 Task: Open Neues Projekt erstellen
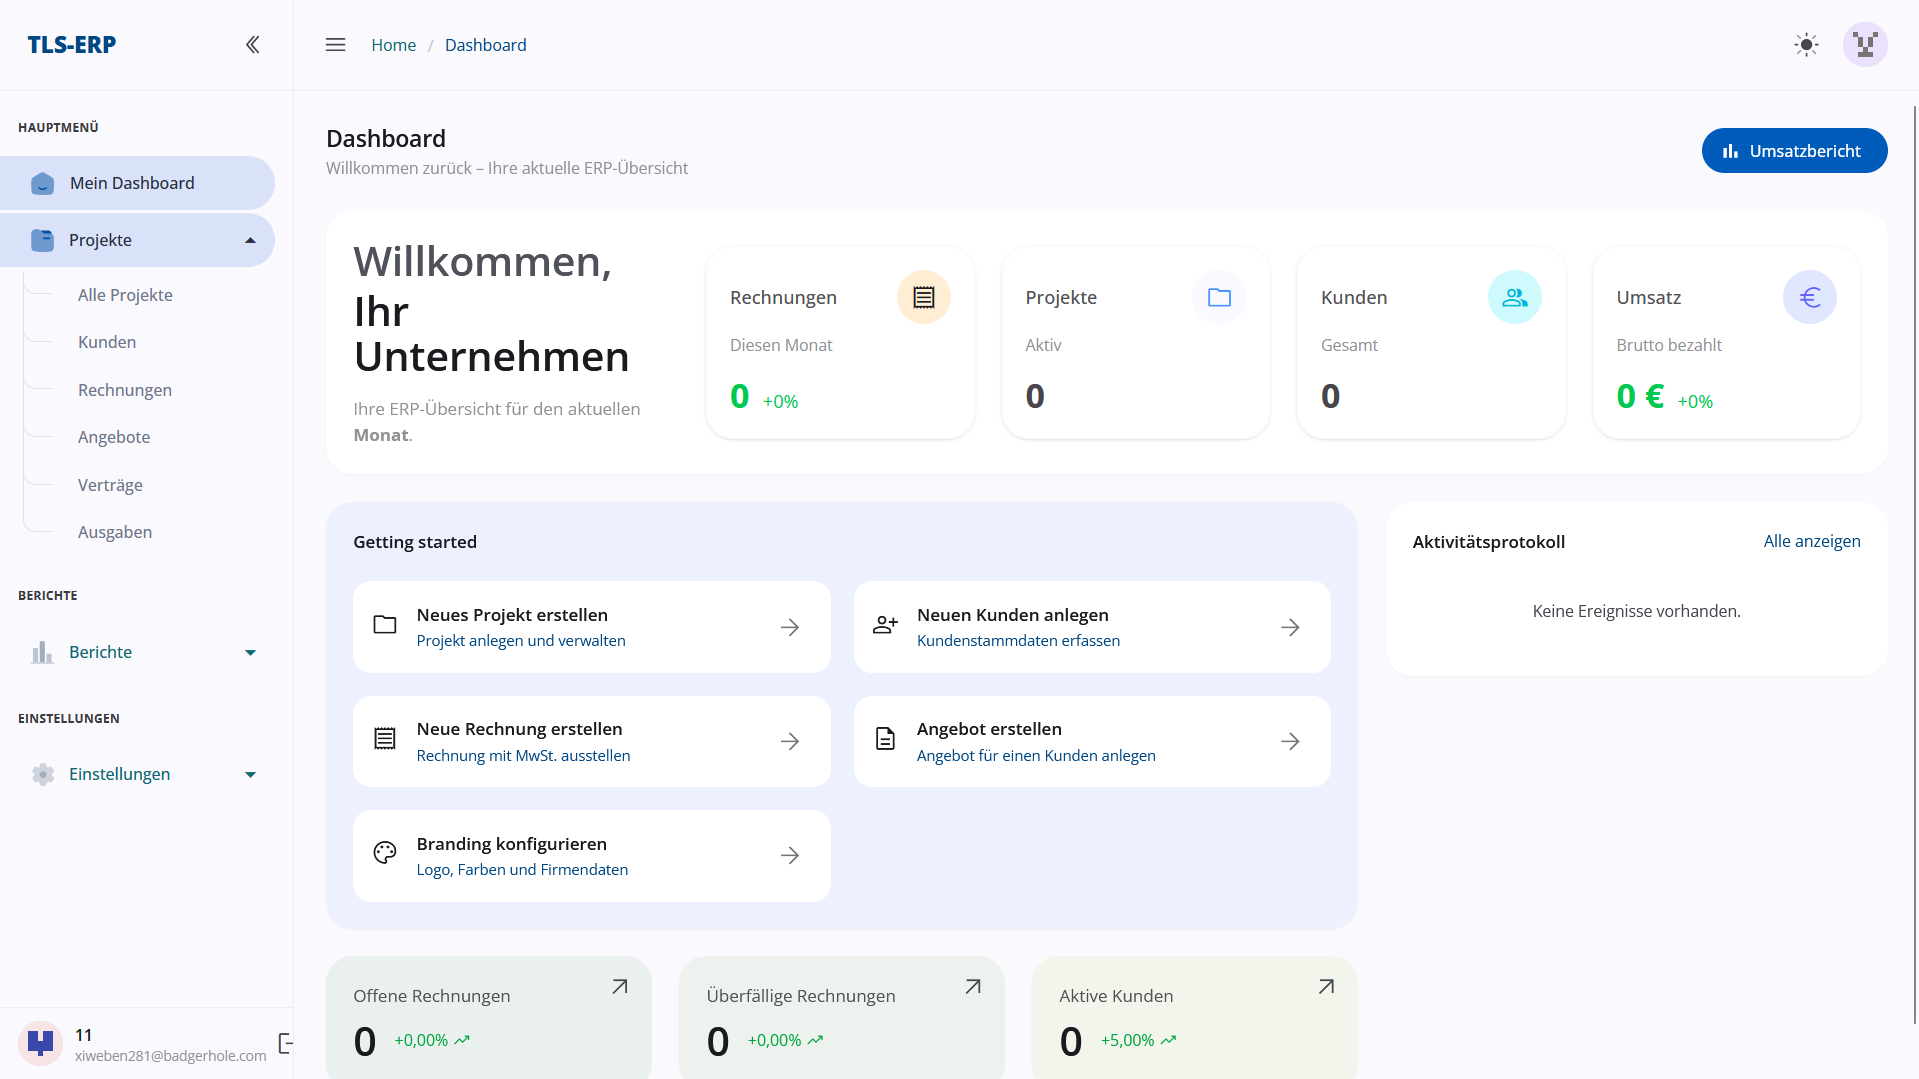point(591,627)
